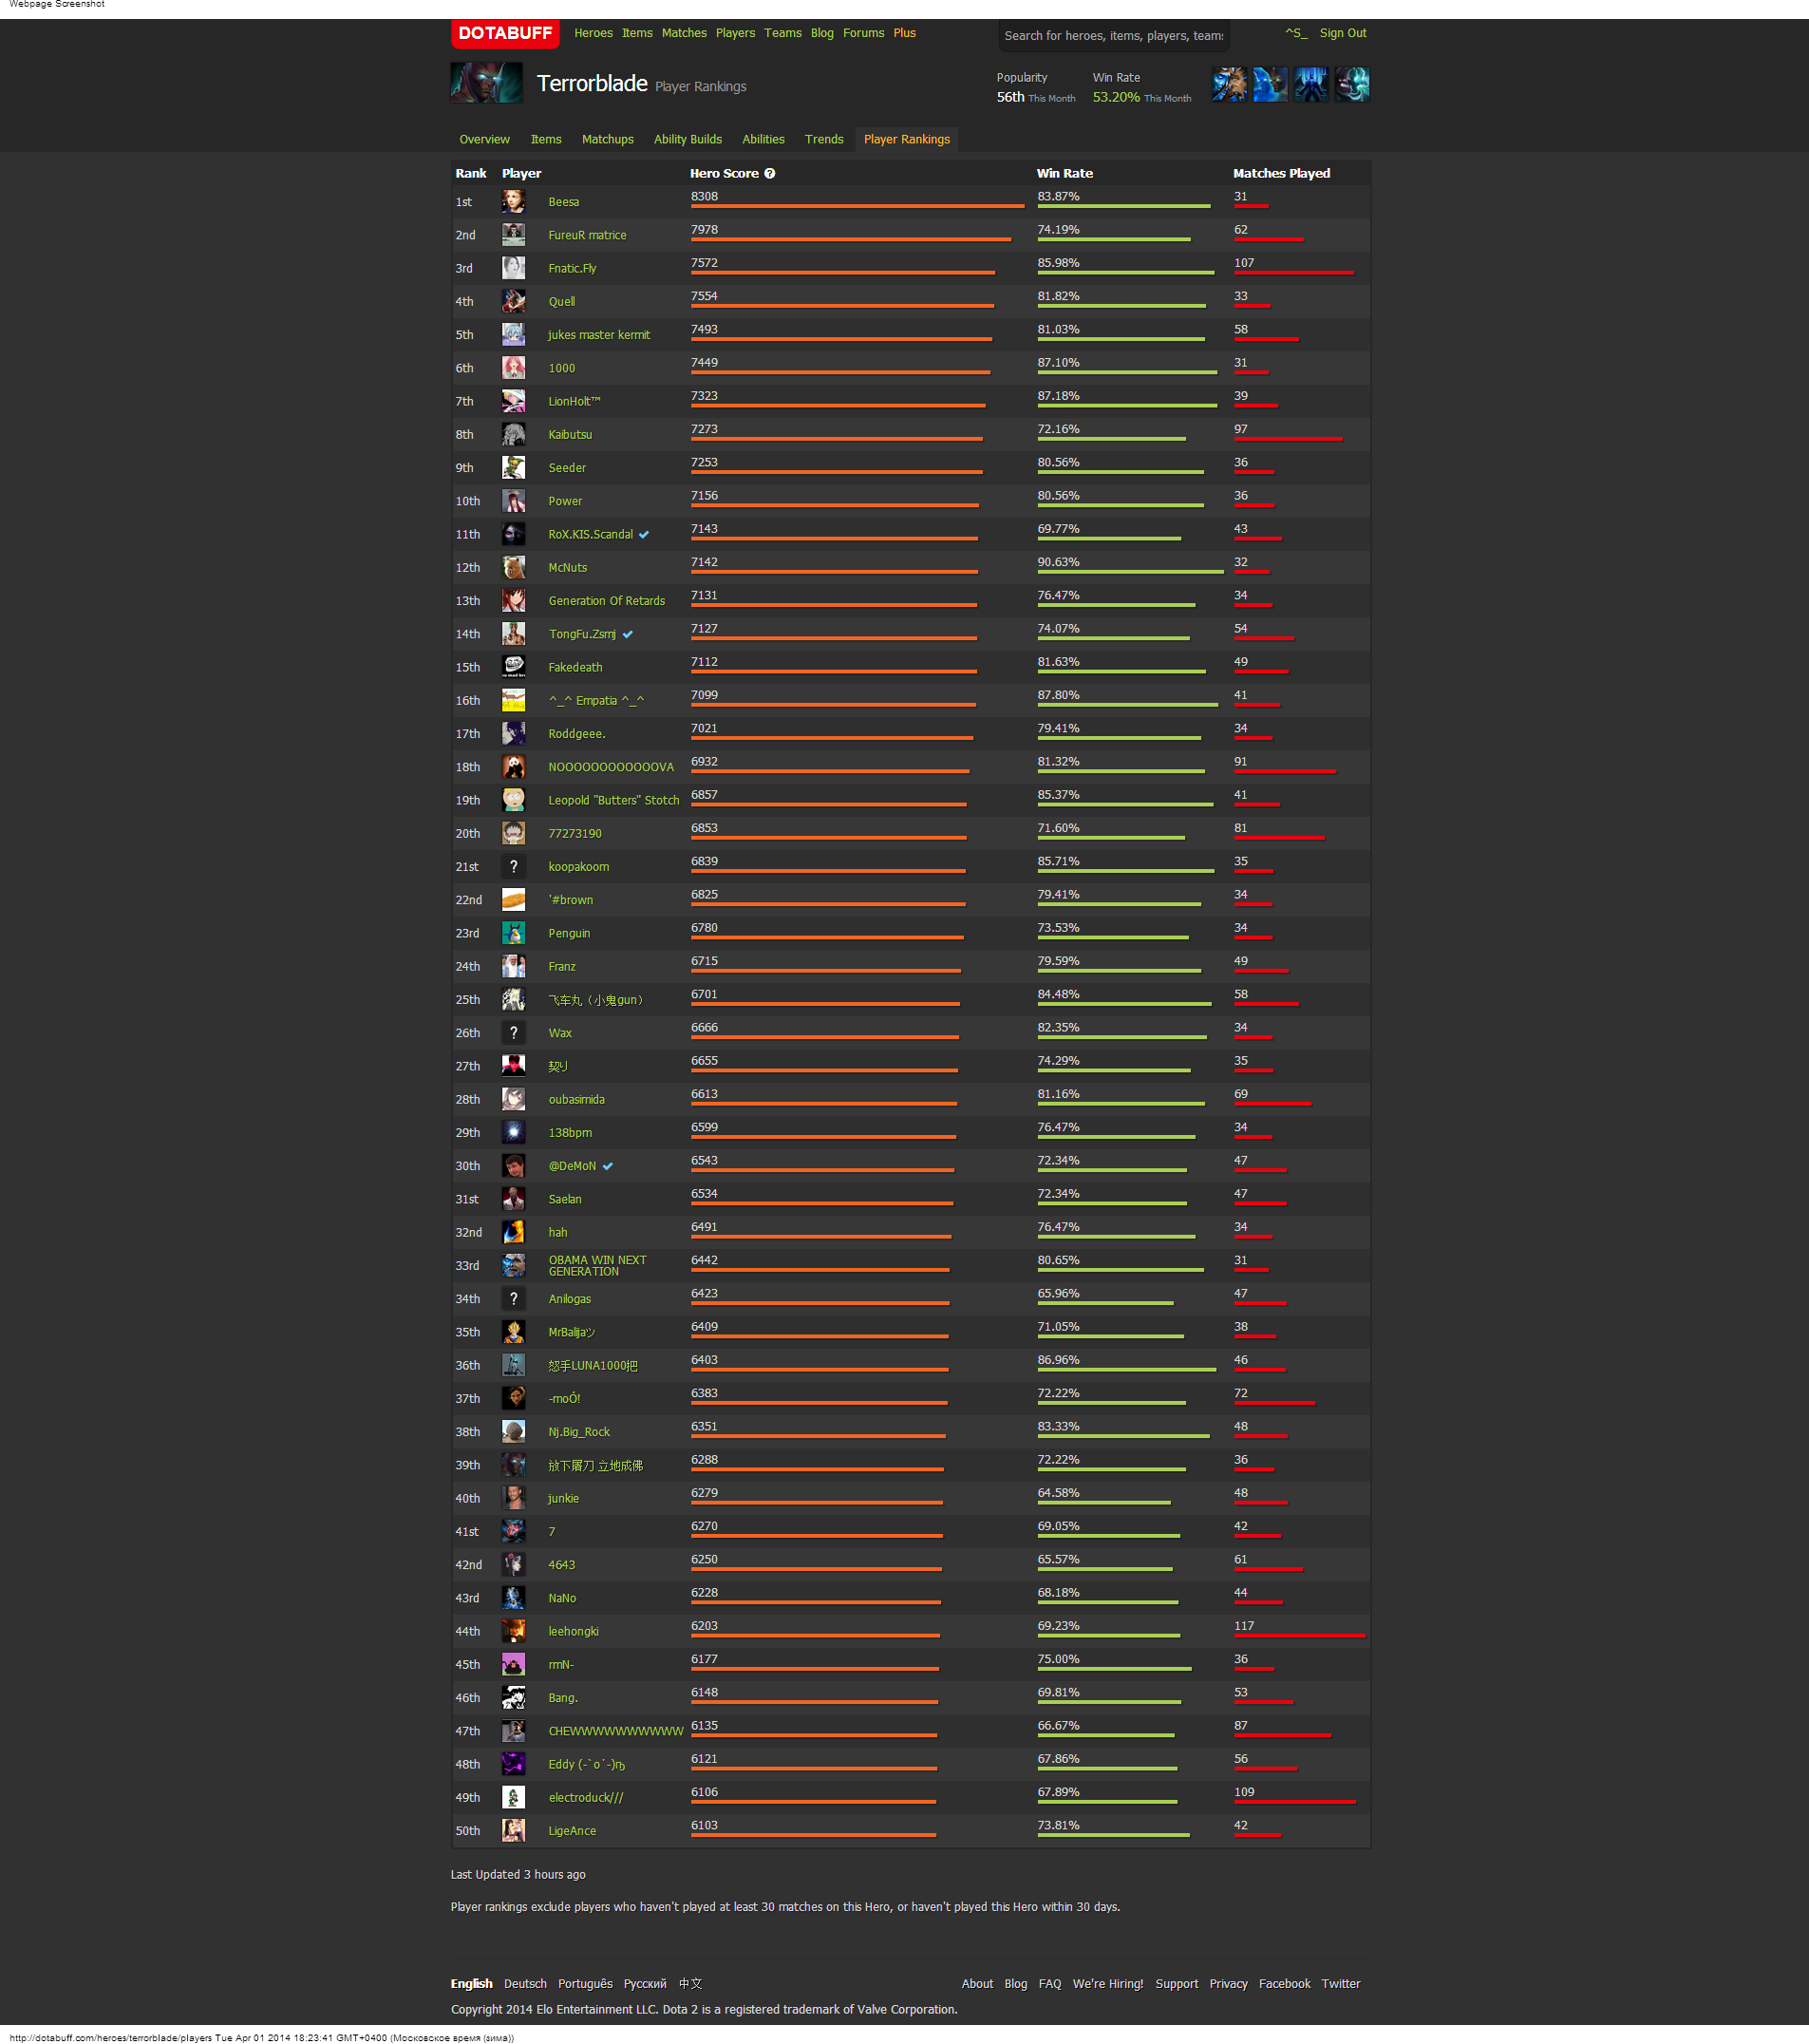Click the verified checkmark beside RoX.KIS.Scandal

point(644,535)
